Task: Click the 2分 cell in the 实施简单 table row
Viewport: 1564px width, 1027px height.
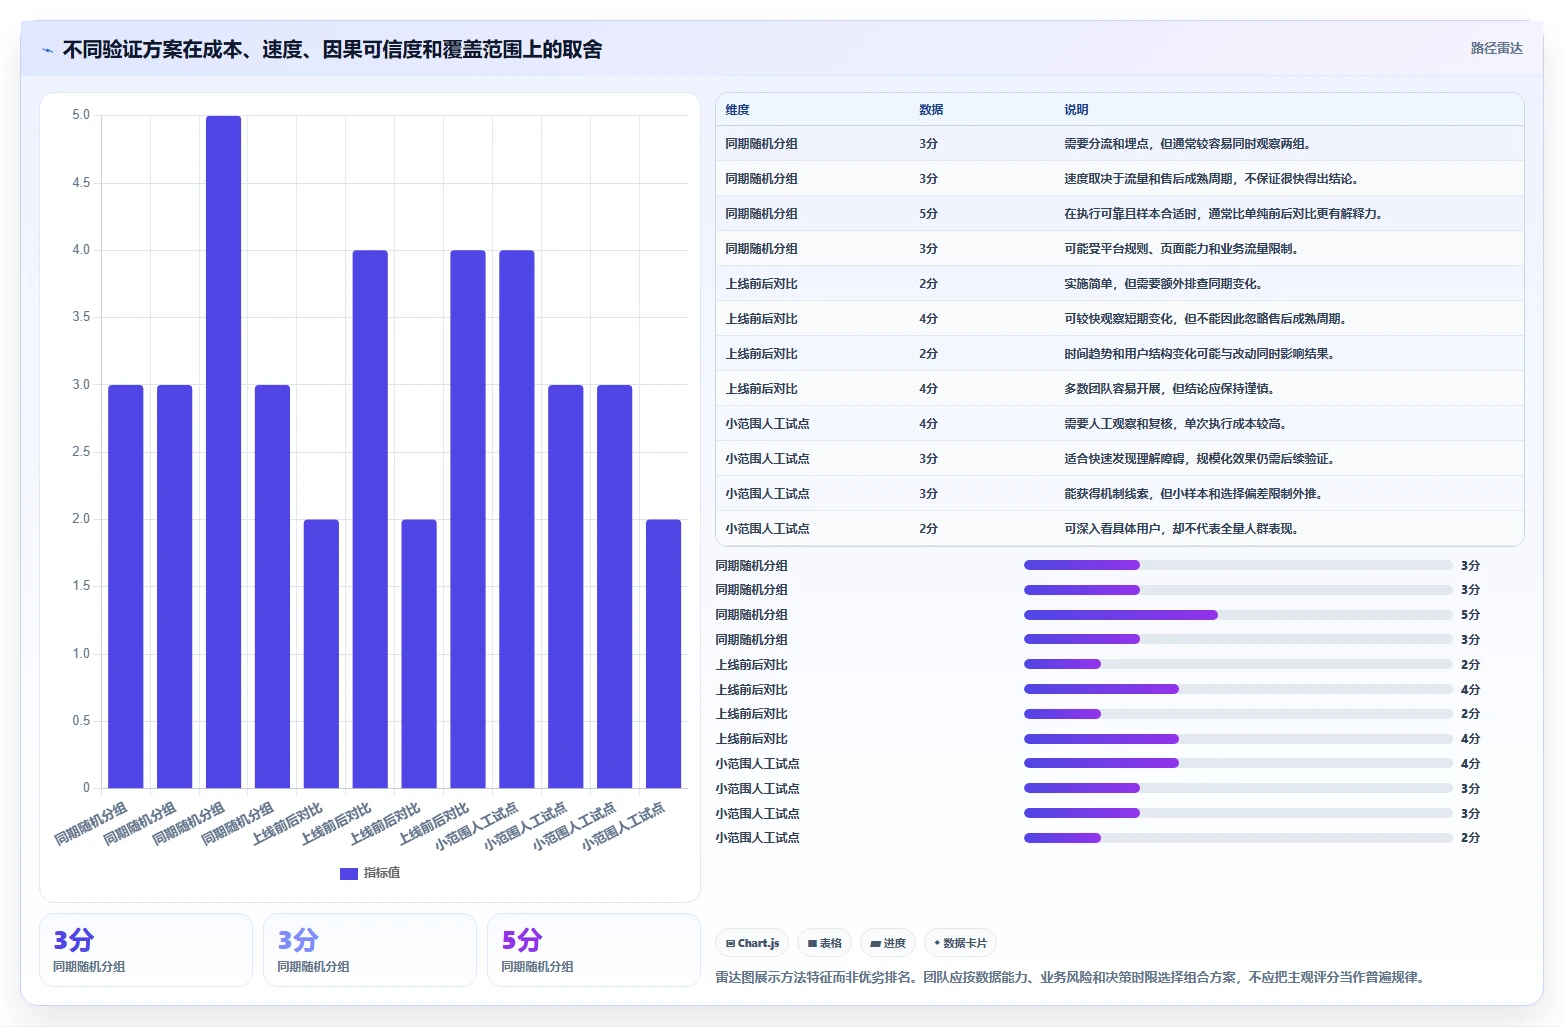Action: (928, 284)
